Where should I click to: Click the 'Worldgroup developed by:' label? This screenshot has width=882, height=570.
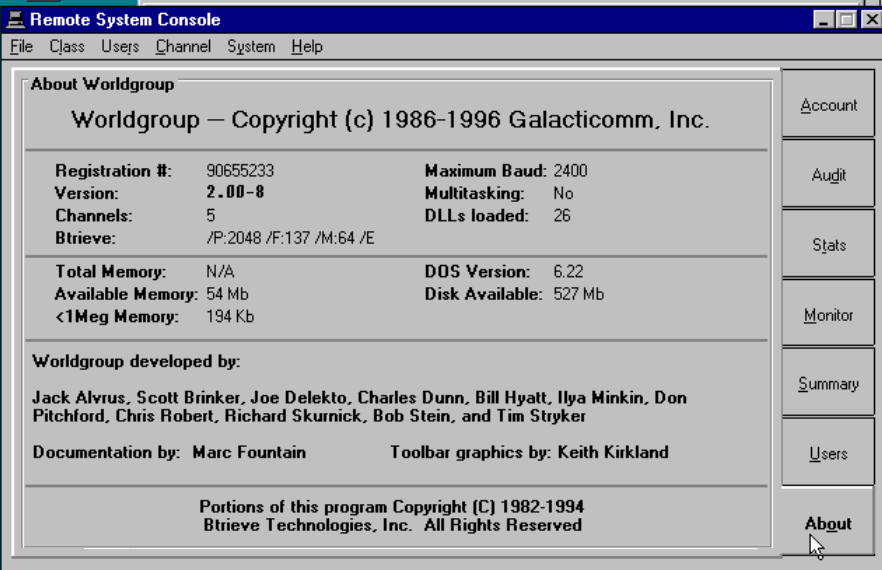coord(136,361)
